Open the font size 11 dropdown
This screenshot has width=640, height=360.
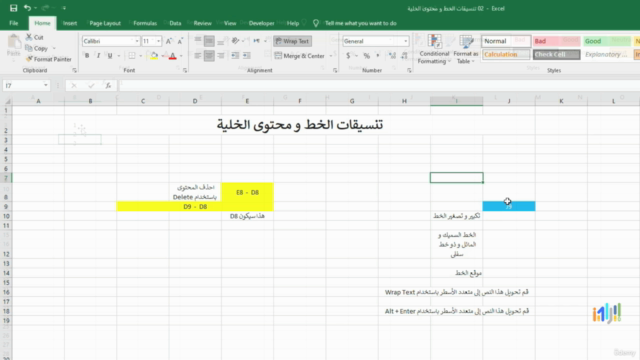click(x=158, y=41)
